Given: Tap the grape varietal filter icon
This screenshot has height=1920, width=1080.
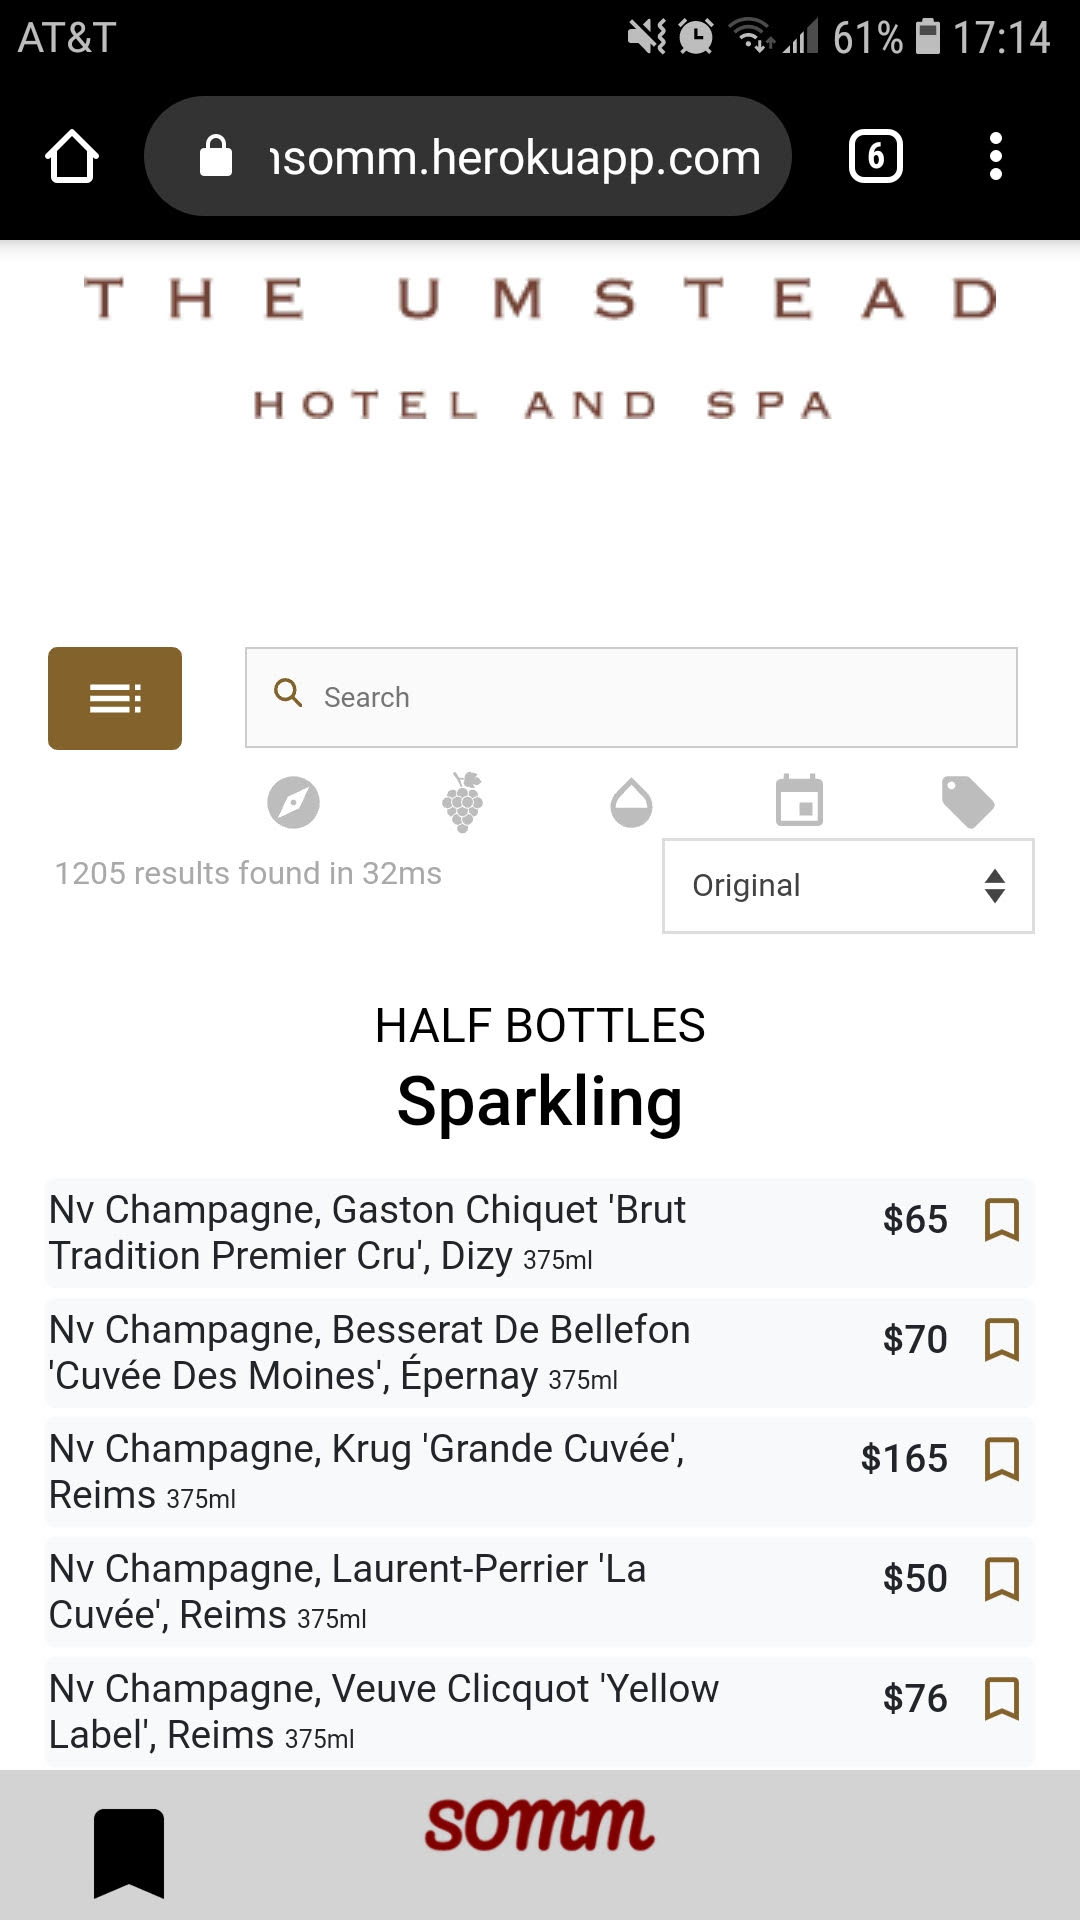Looking at the screenshot, I should [x=463, y=802].
